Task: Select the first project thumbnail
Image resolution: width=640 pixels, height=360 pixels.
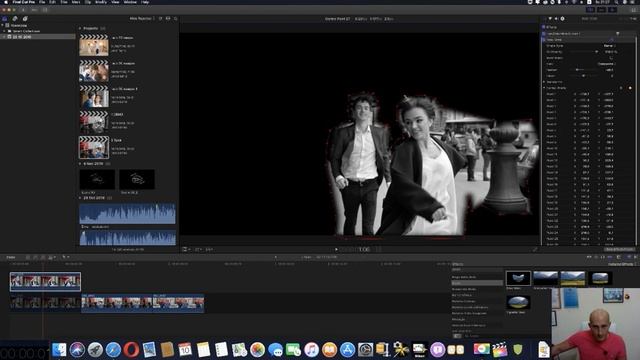Action: tap(94, 45)
